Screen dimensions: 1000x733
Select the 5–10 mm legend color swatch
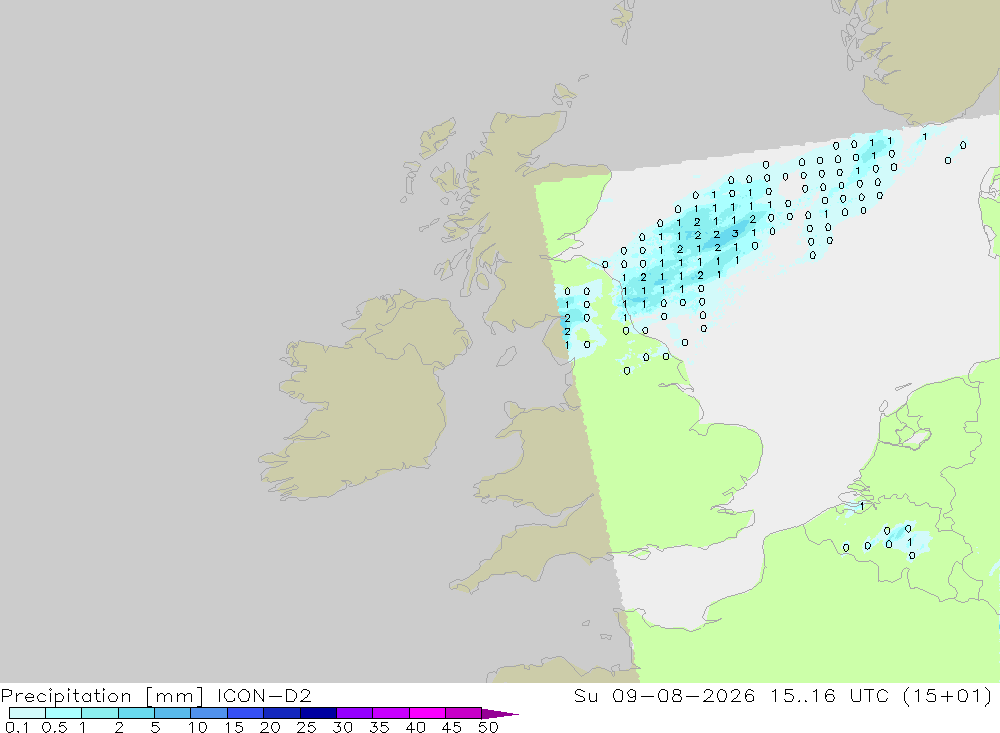[x=172, y=713]
